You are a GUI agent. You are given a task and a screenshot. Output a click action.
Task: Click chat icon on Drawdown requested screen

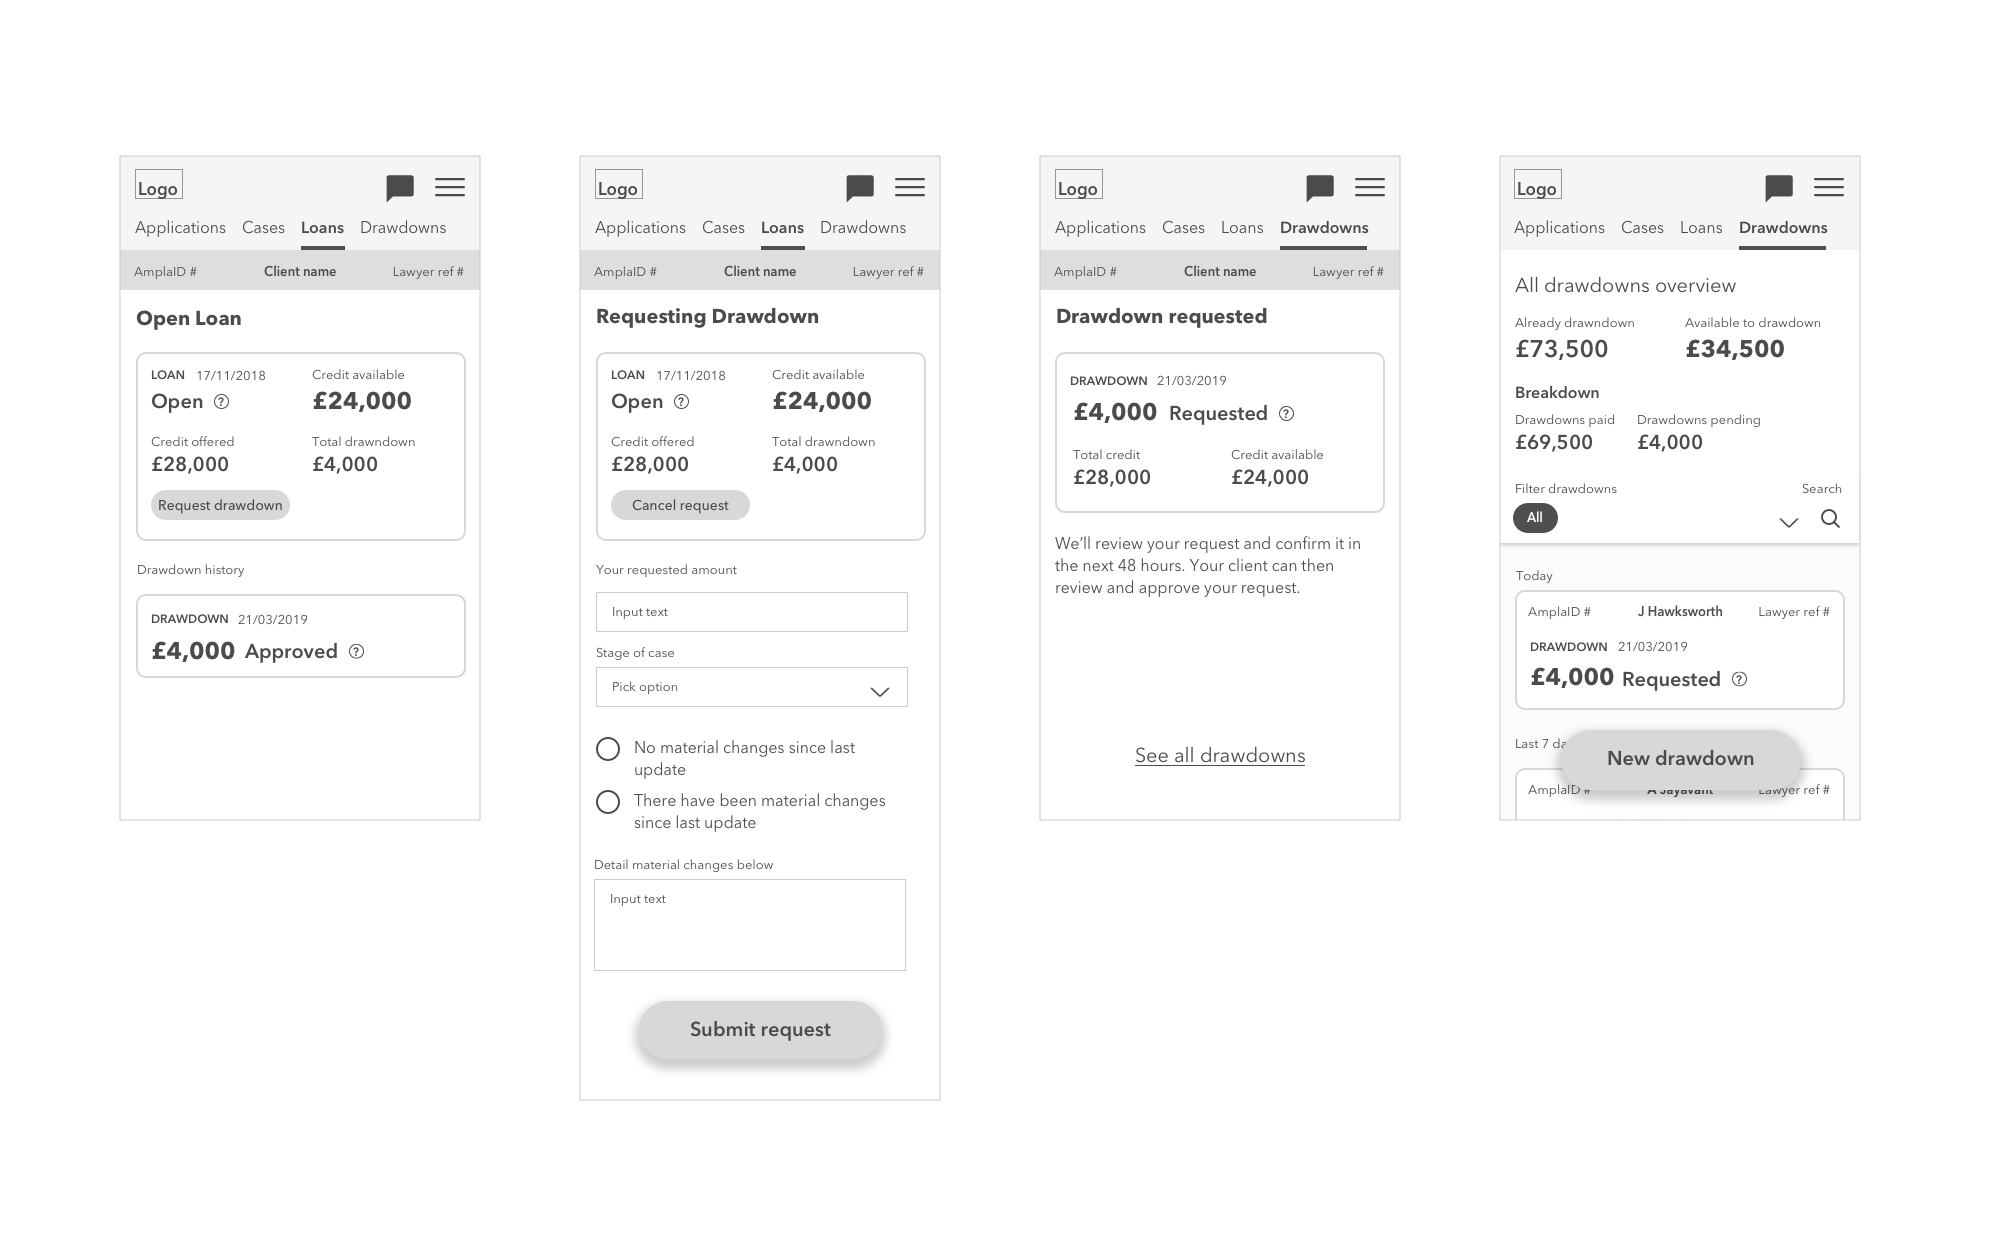[x=1320, y=188]
